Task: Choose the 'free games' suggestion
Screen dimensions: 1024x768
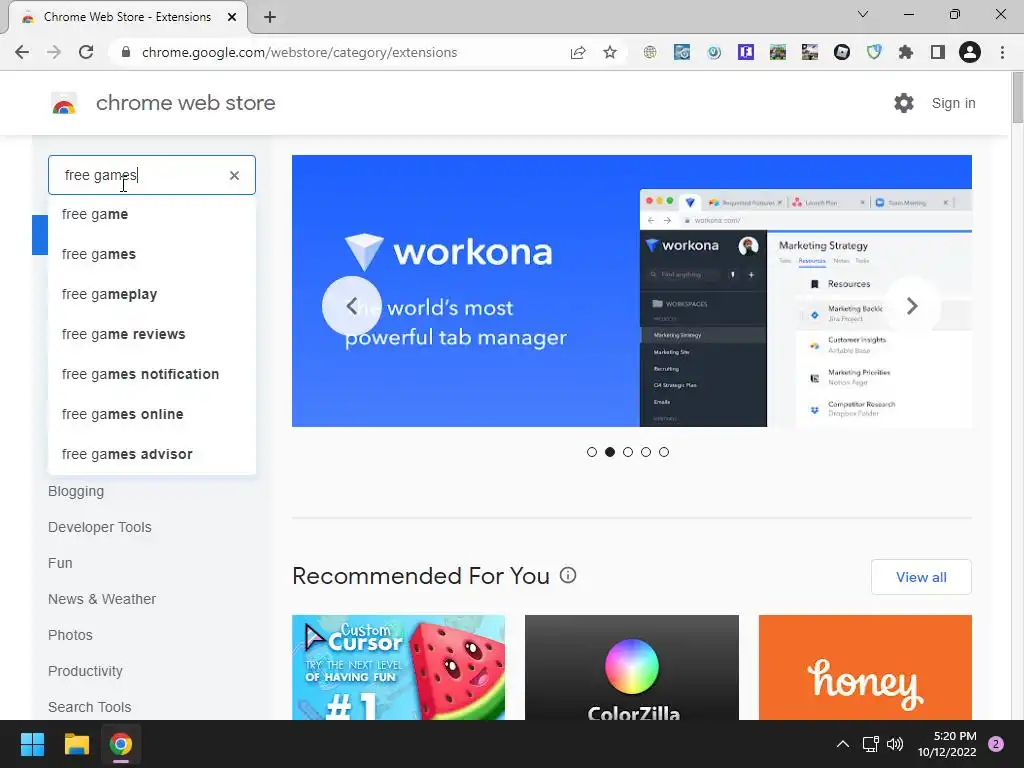Action: 152,254
